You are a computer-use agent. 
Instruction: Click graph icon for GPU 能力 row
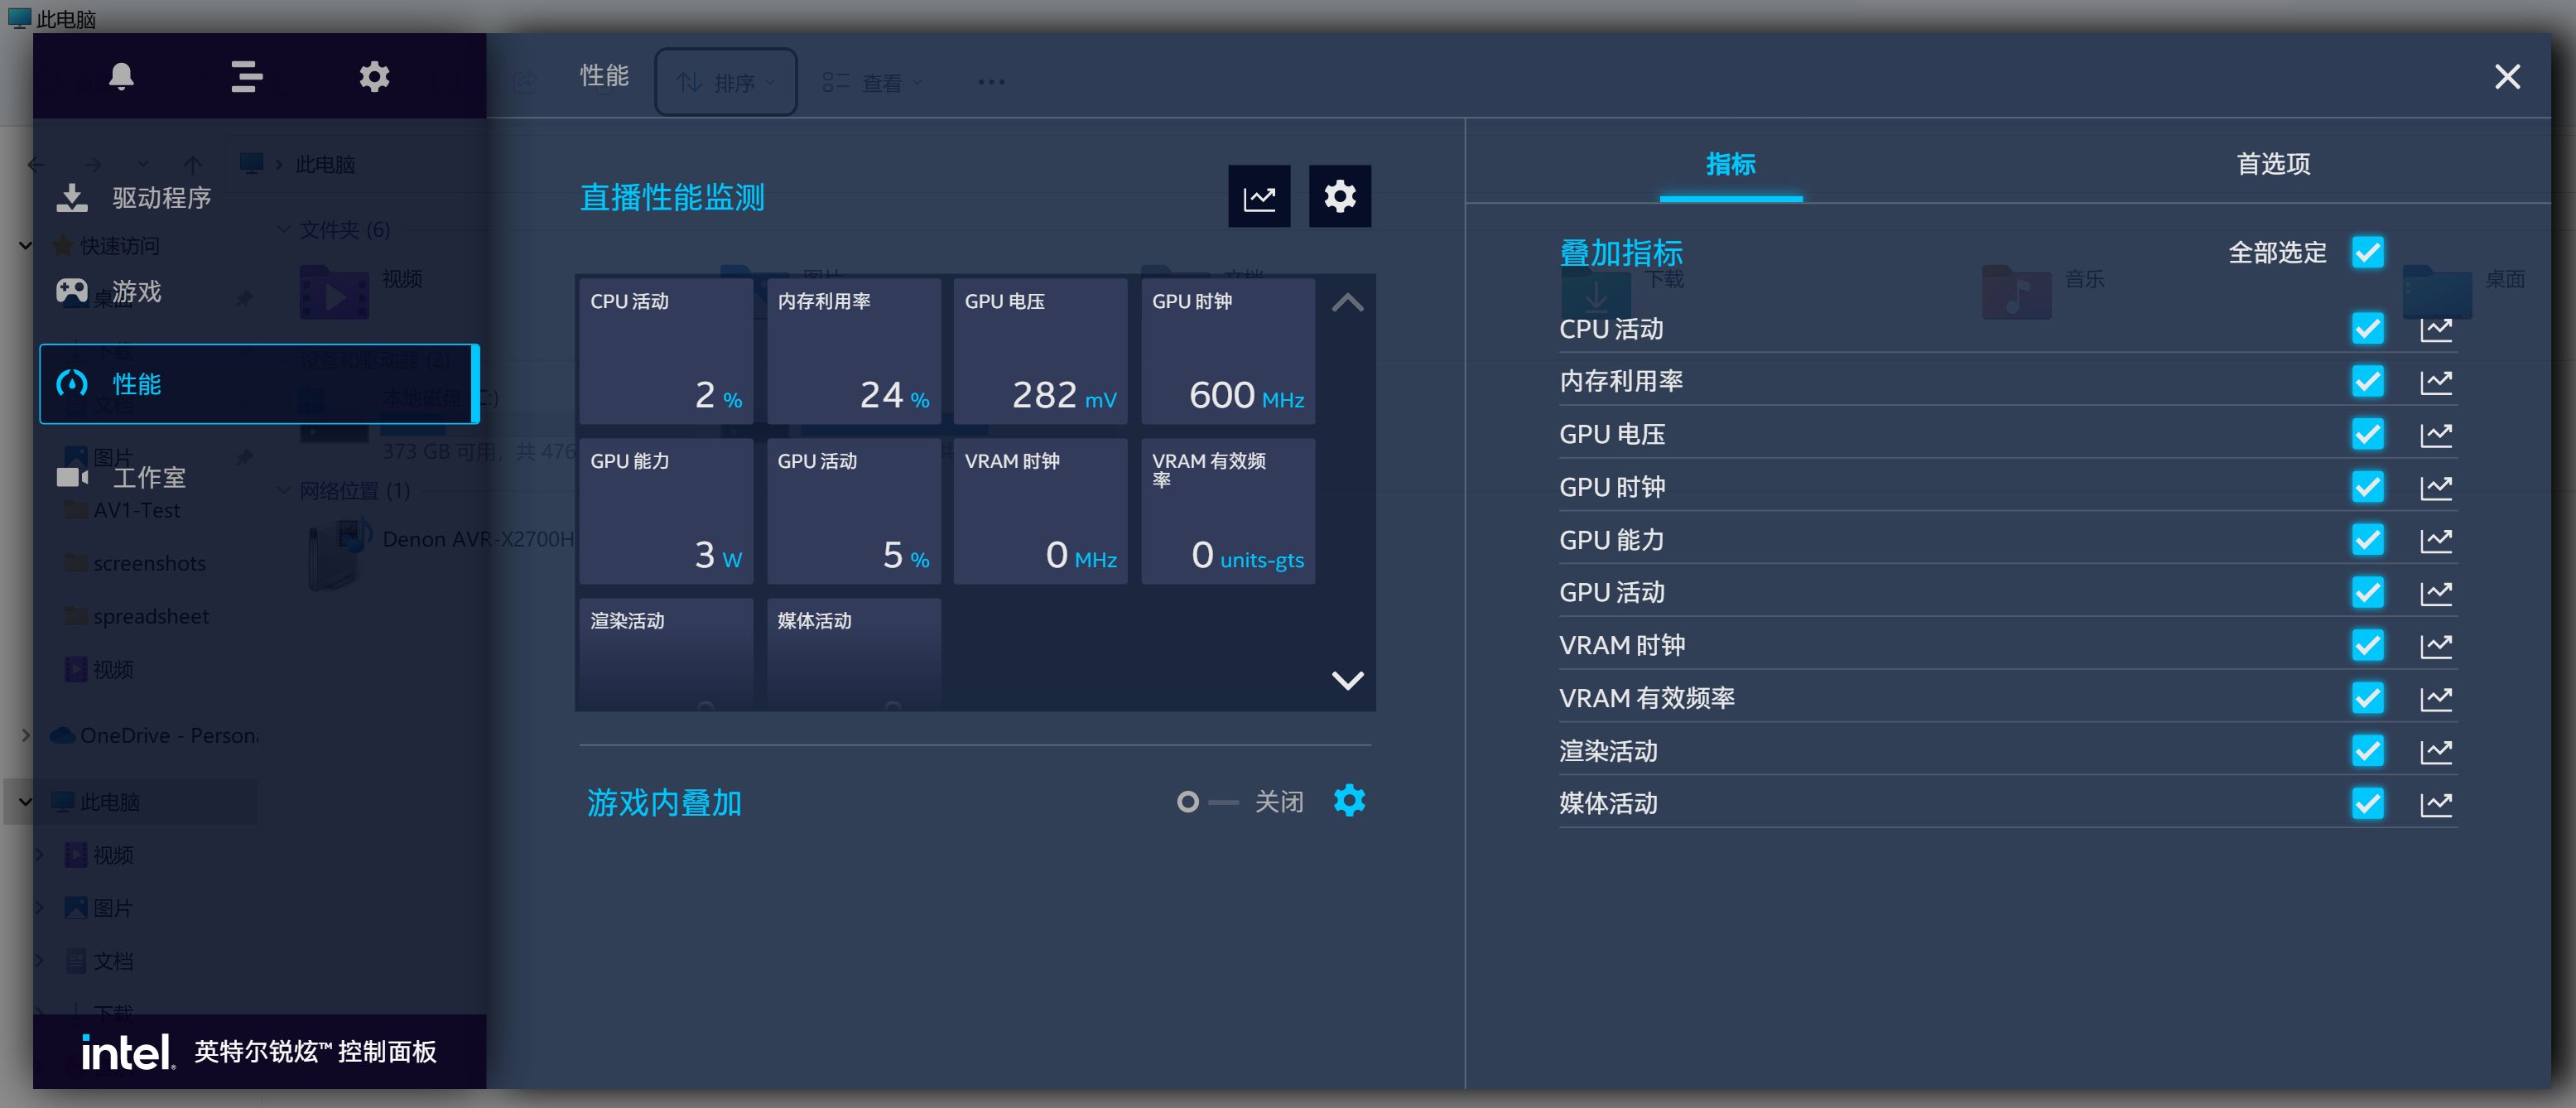tap(2436, 541)
